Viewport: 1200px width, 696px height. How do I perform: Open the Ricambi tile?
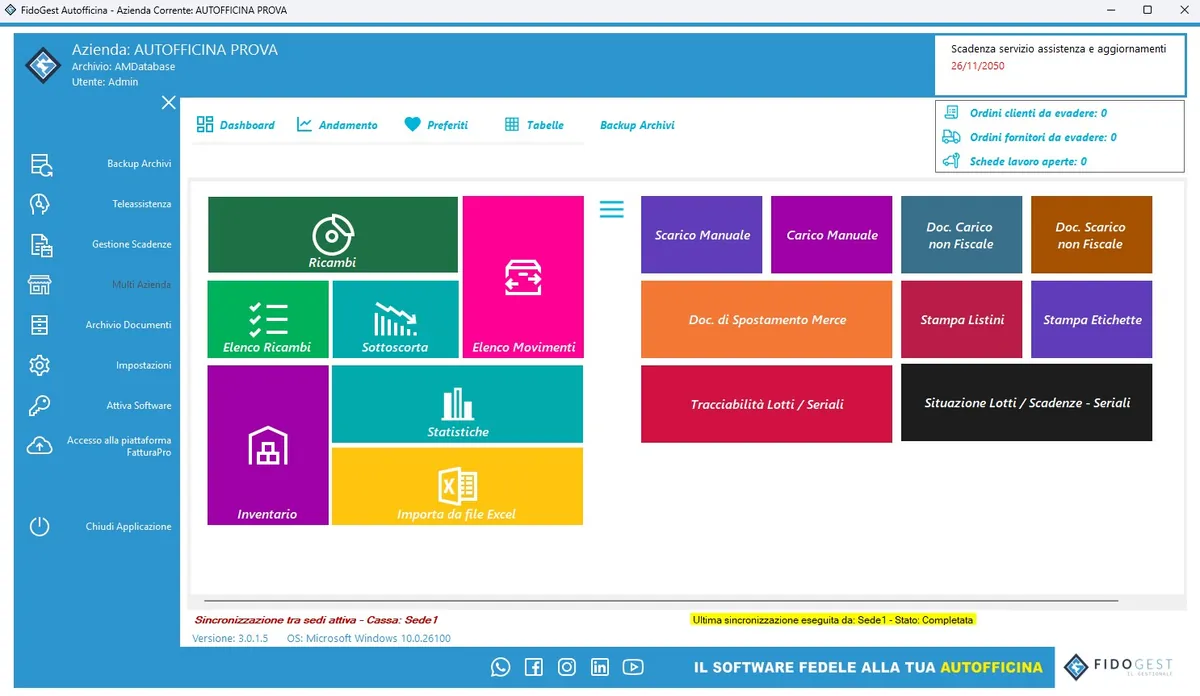tap(333, 234)
